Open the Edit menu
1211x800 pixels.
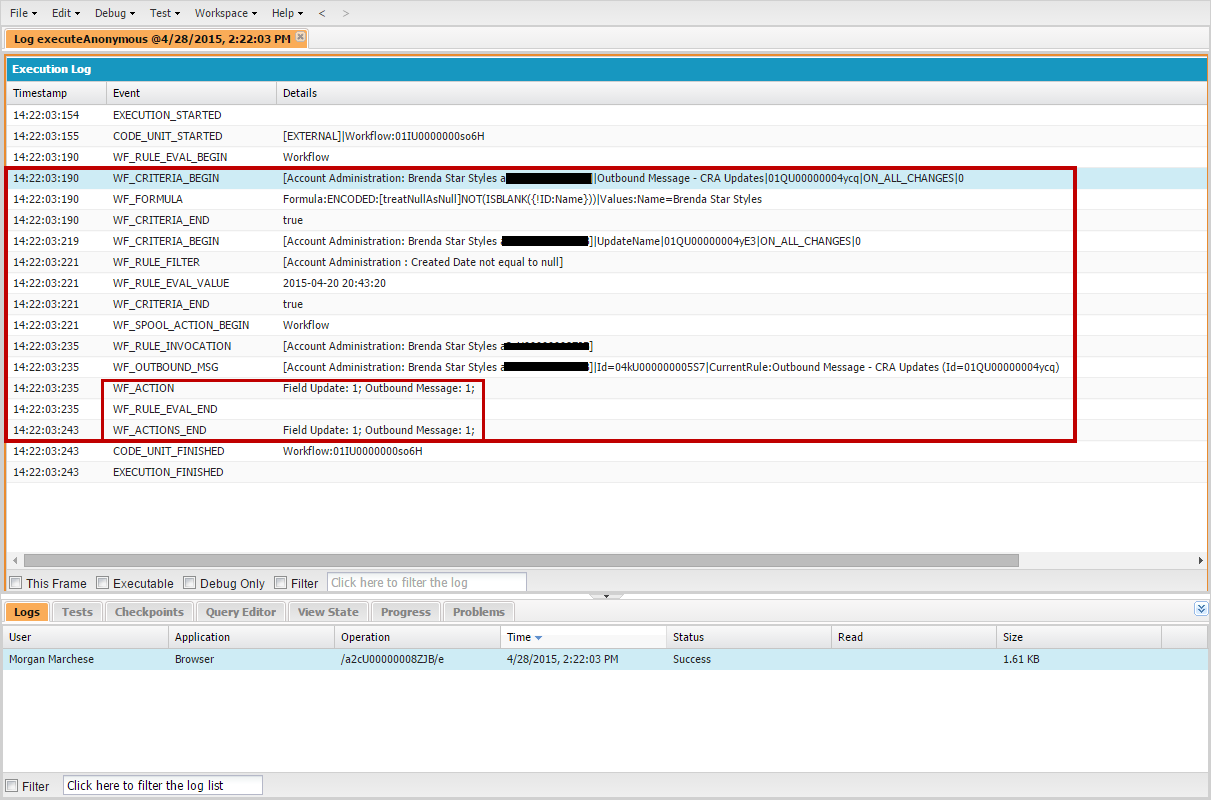click(66, 13)
